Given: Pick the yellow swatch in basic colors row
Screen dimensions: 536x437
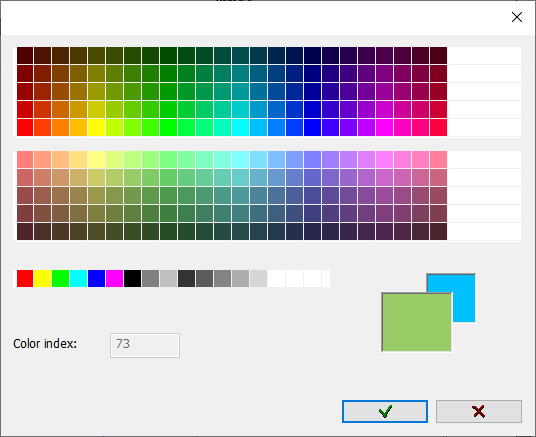Looking at the screenshot, I should pos(43,278).
